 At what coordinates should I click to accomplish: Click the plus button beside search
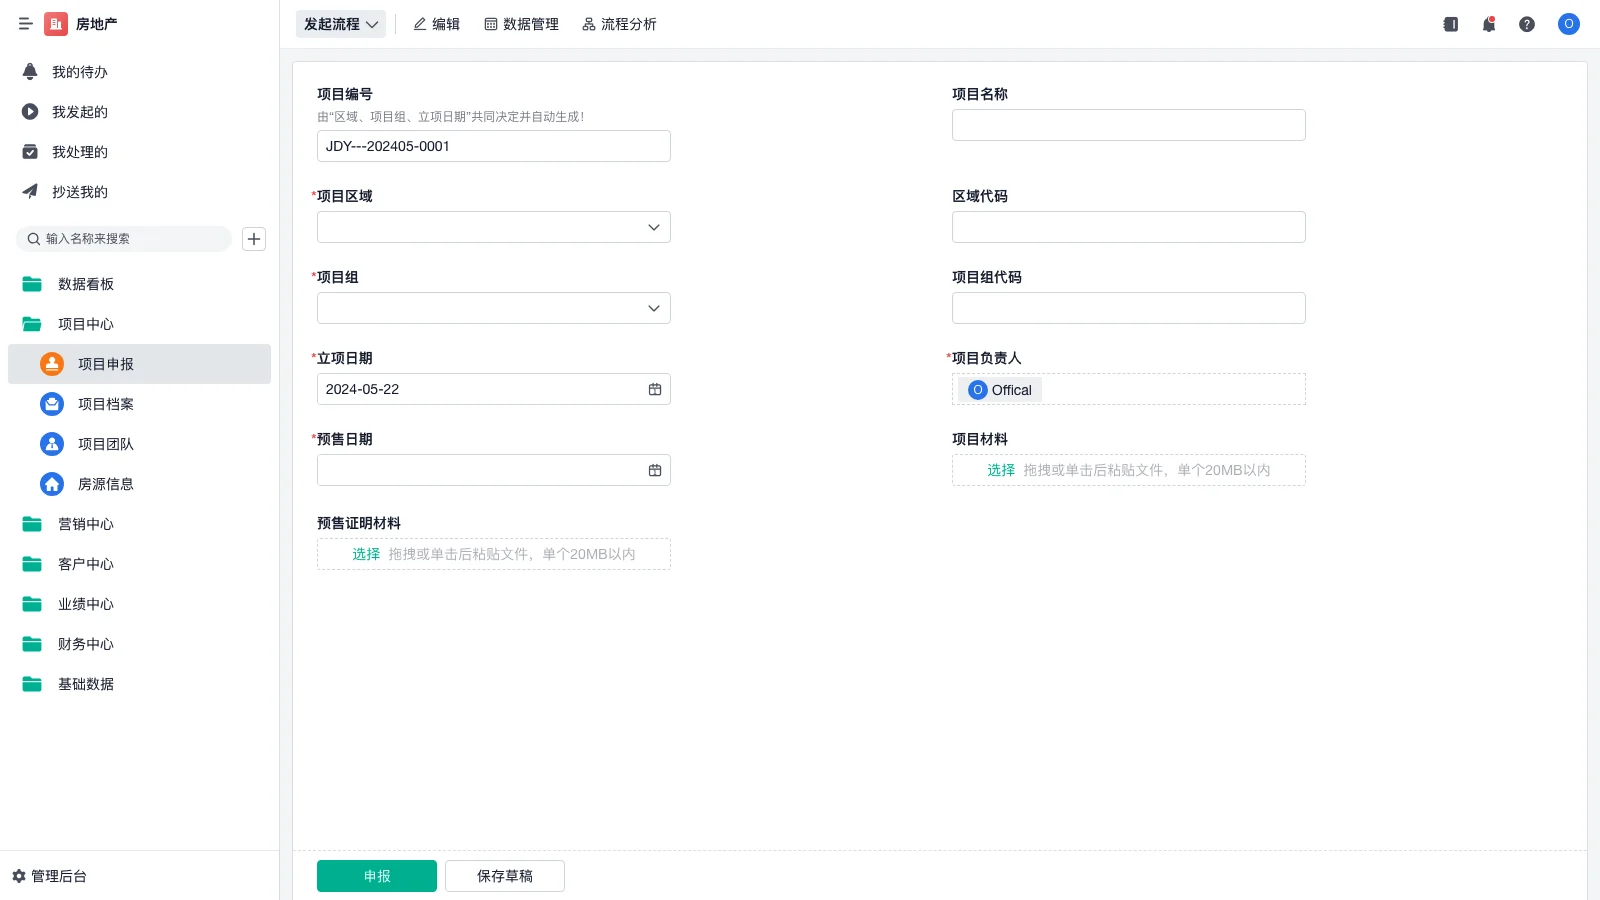tap(254, 239)
